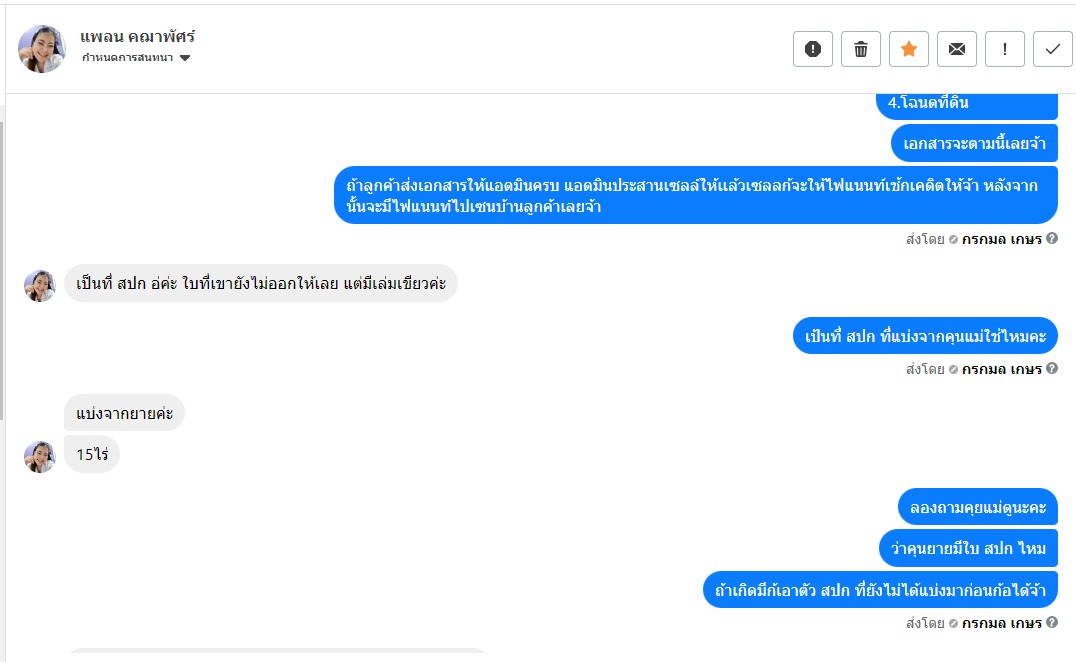Click the sender avatar beside 'เป็นที่ สปก' message
1076x662 pixels.
pyautogui.click(x=40, y=285)
